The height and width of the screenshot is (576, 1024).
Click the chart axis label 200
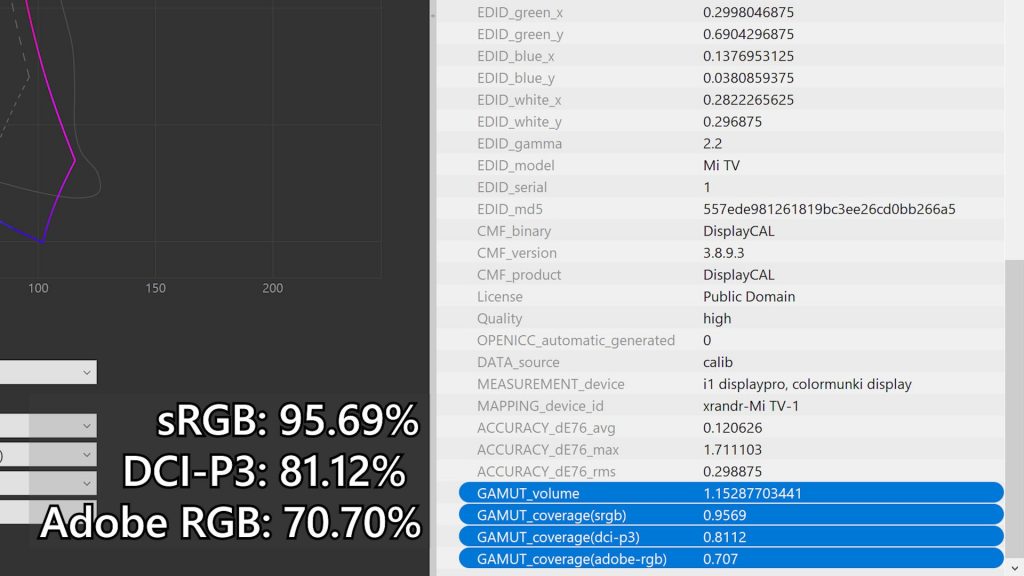coord(272,288)
